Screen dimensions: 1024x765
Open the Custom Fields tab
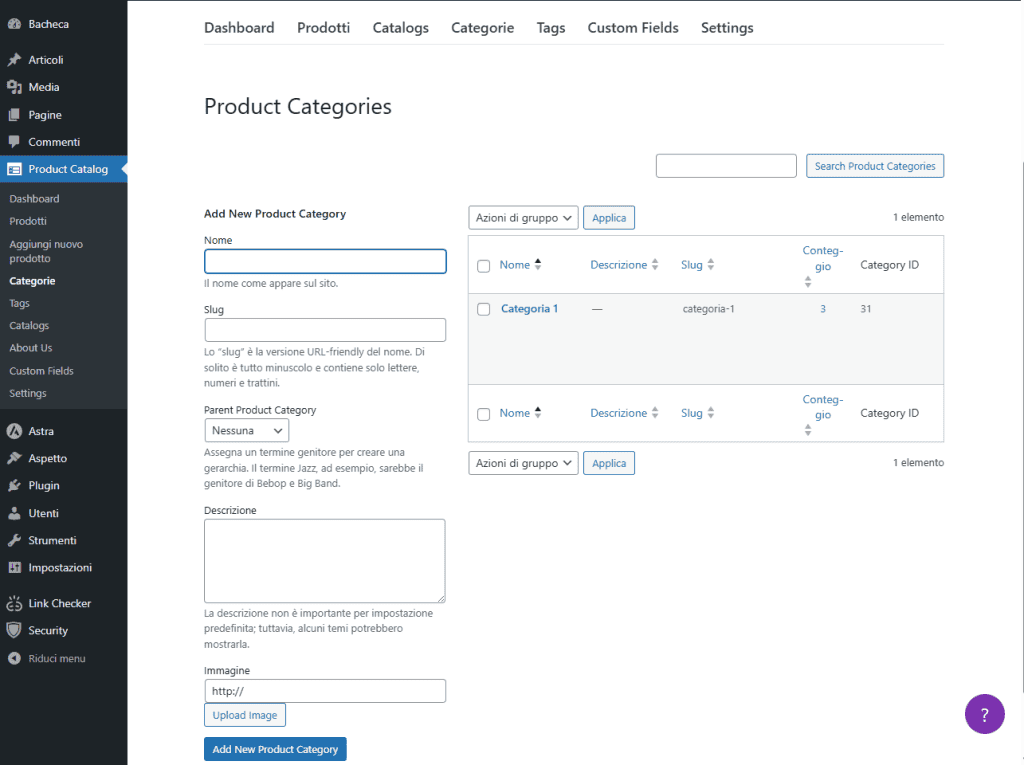632,28
